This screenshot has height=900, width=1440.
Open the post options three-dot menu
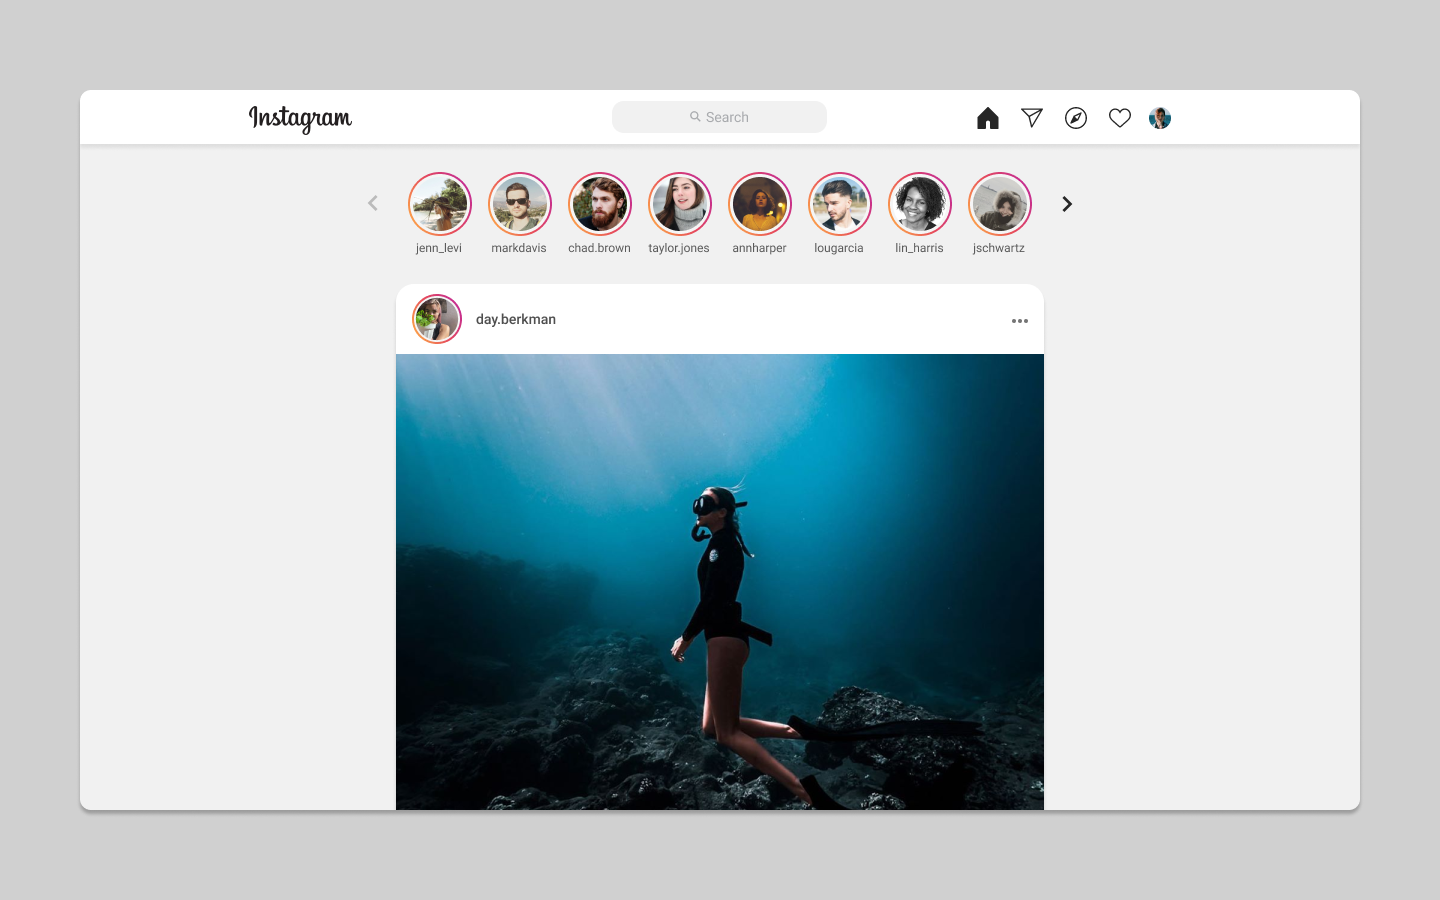1019,320
